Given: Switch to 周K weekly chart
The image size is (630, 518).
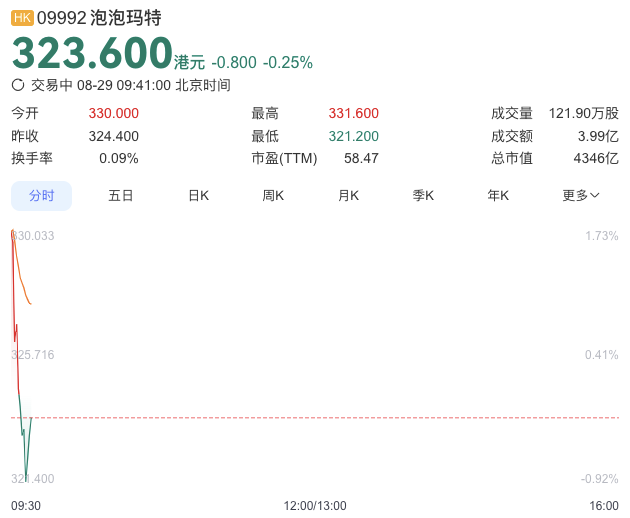Looking at the screenshot, I should point(273,196).
